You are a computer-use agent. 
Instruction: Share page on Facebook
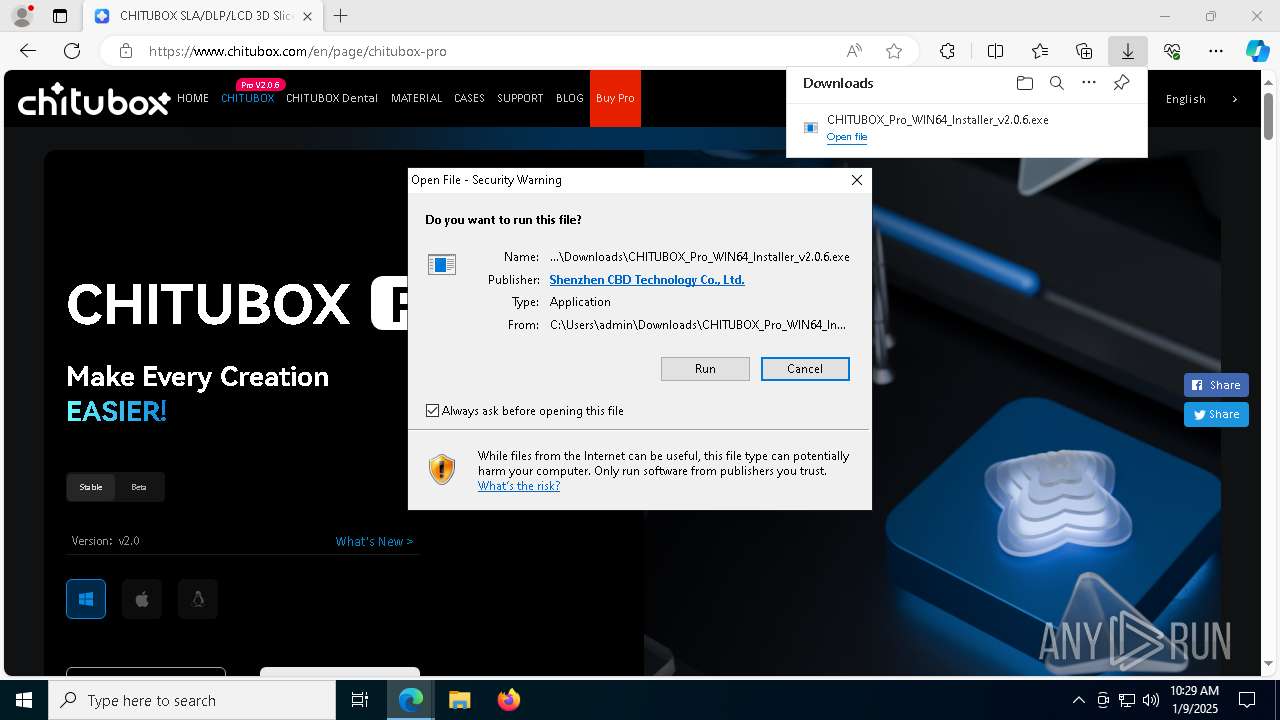point(1216,385)
